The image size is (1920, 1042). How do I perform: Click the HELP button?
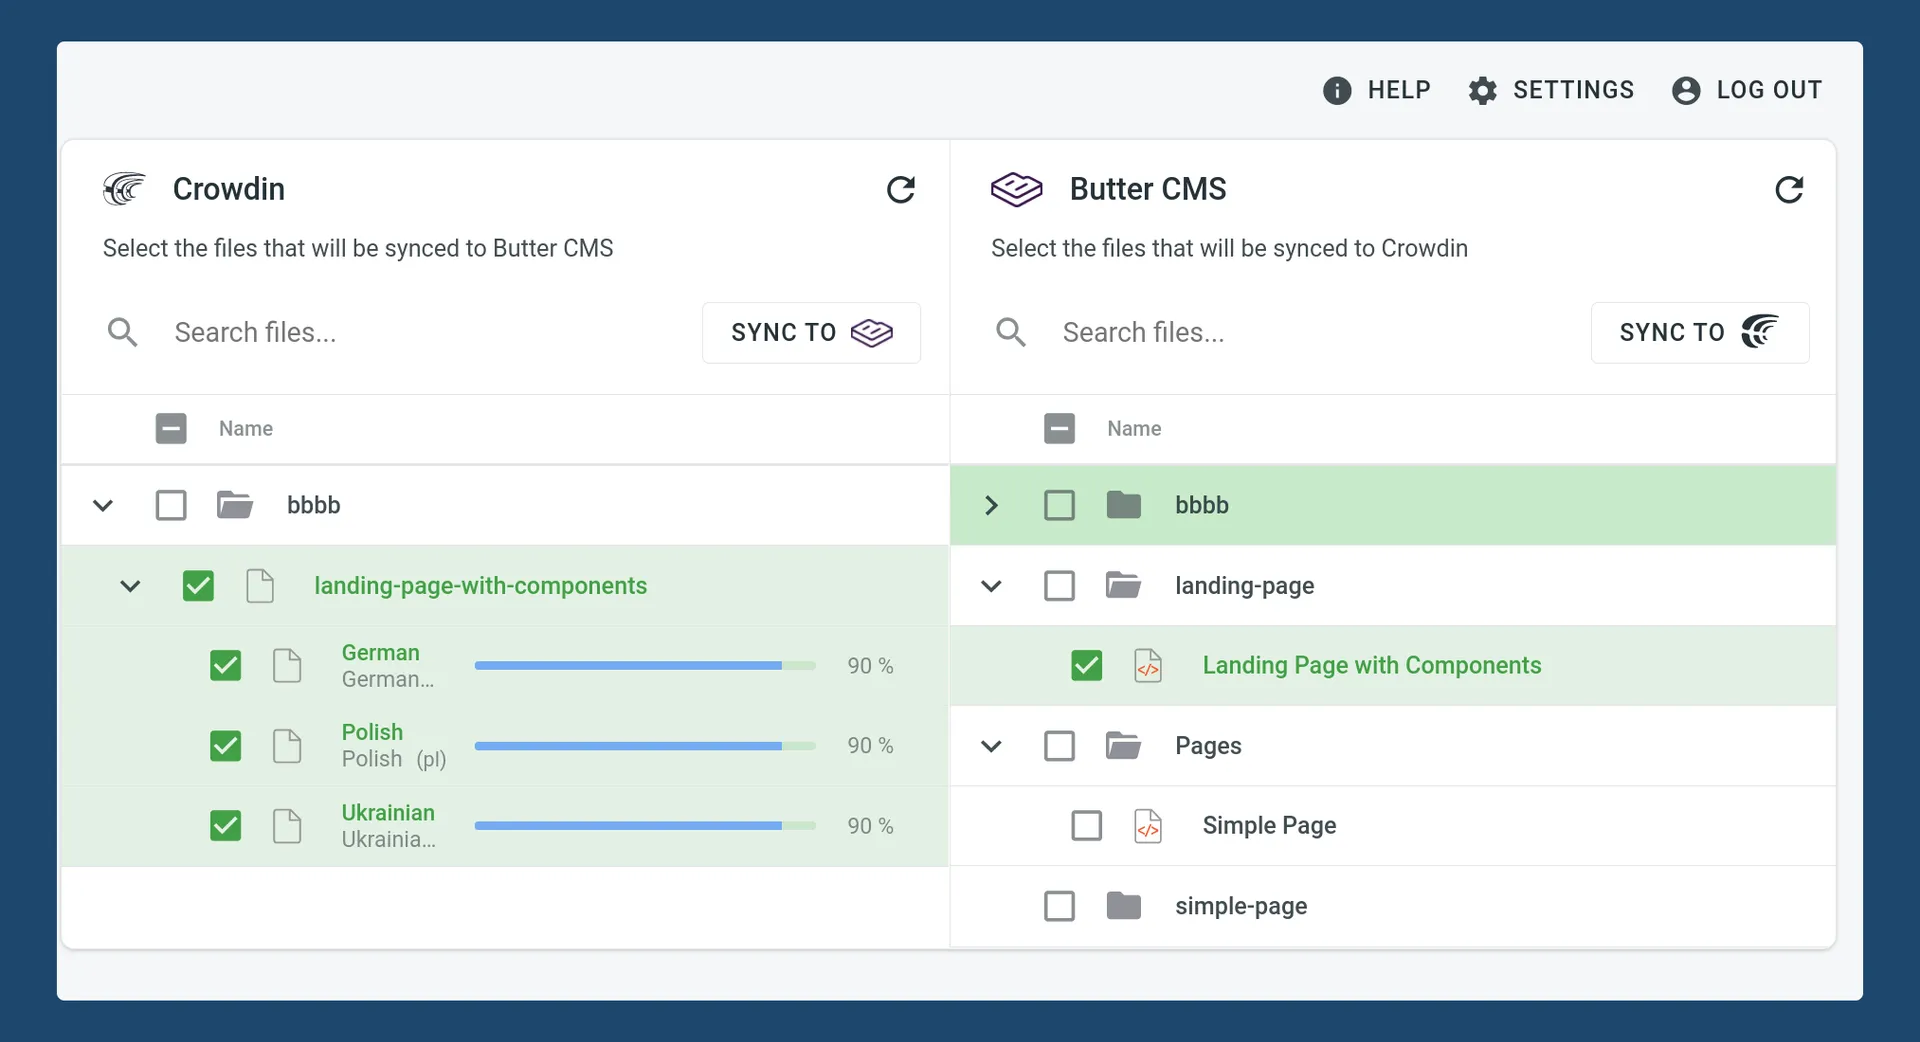(x=1377, y=90)
